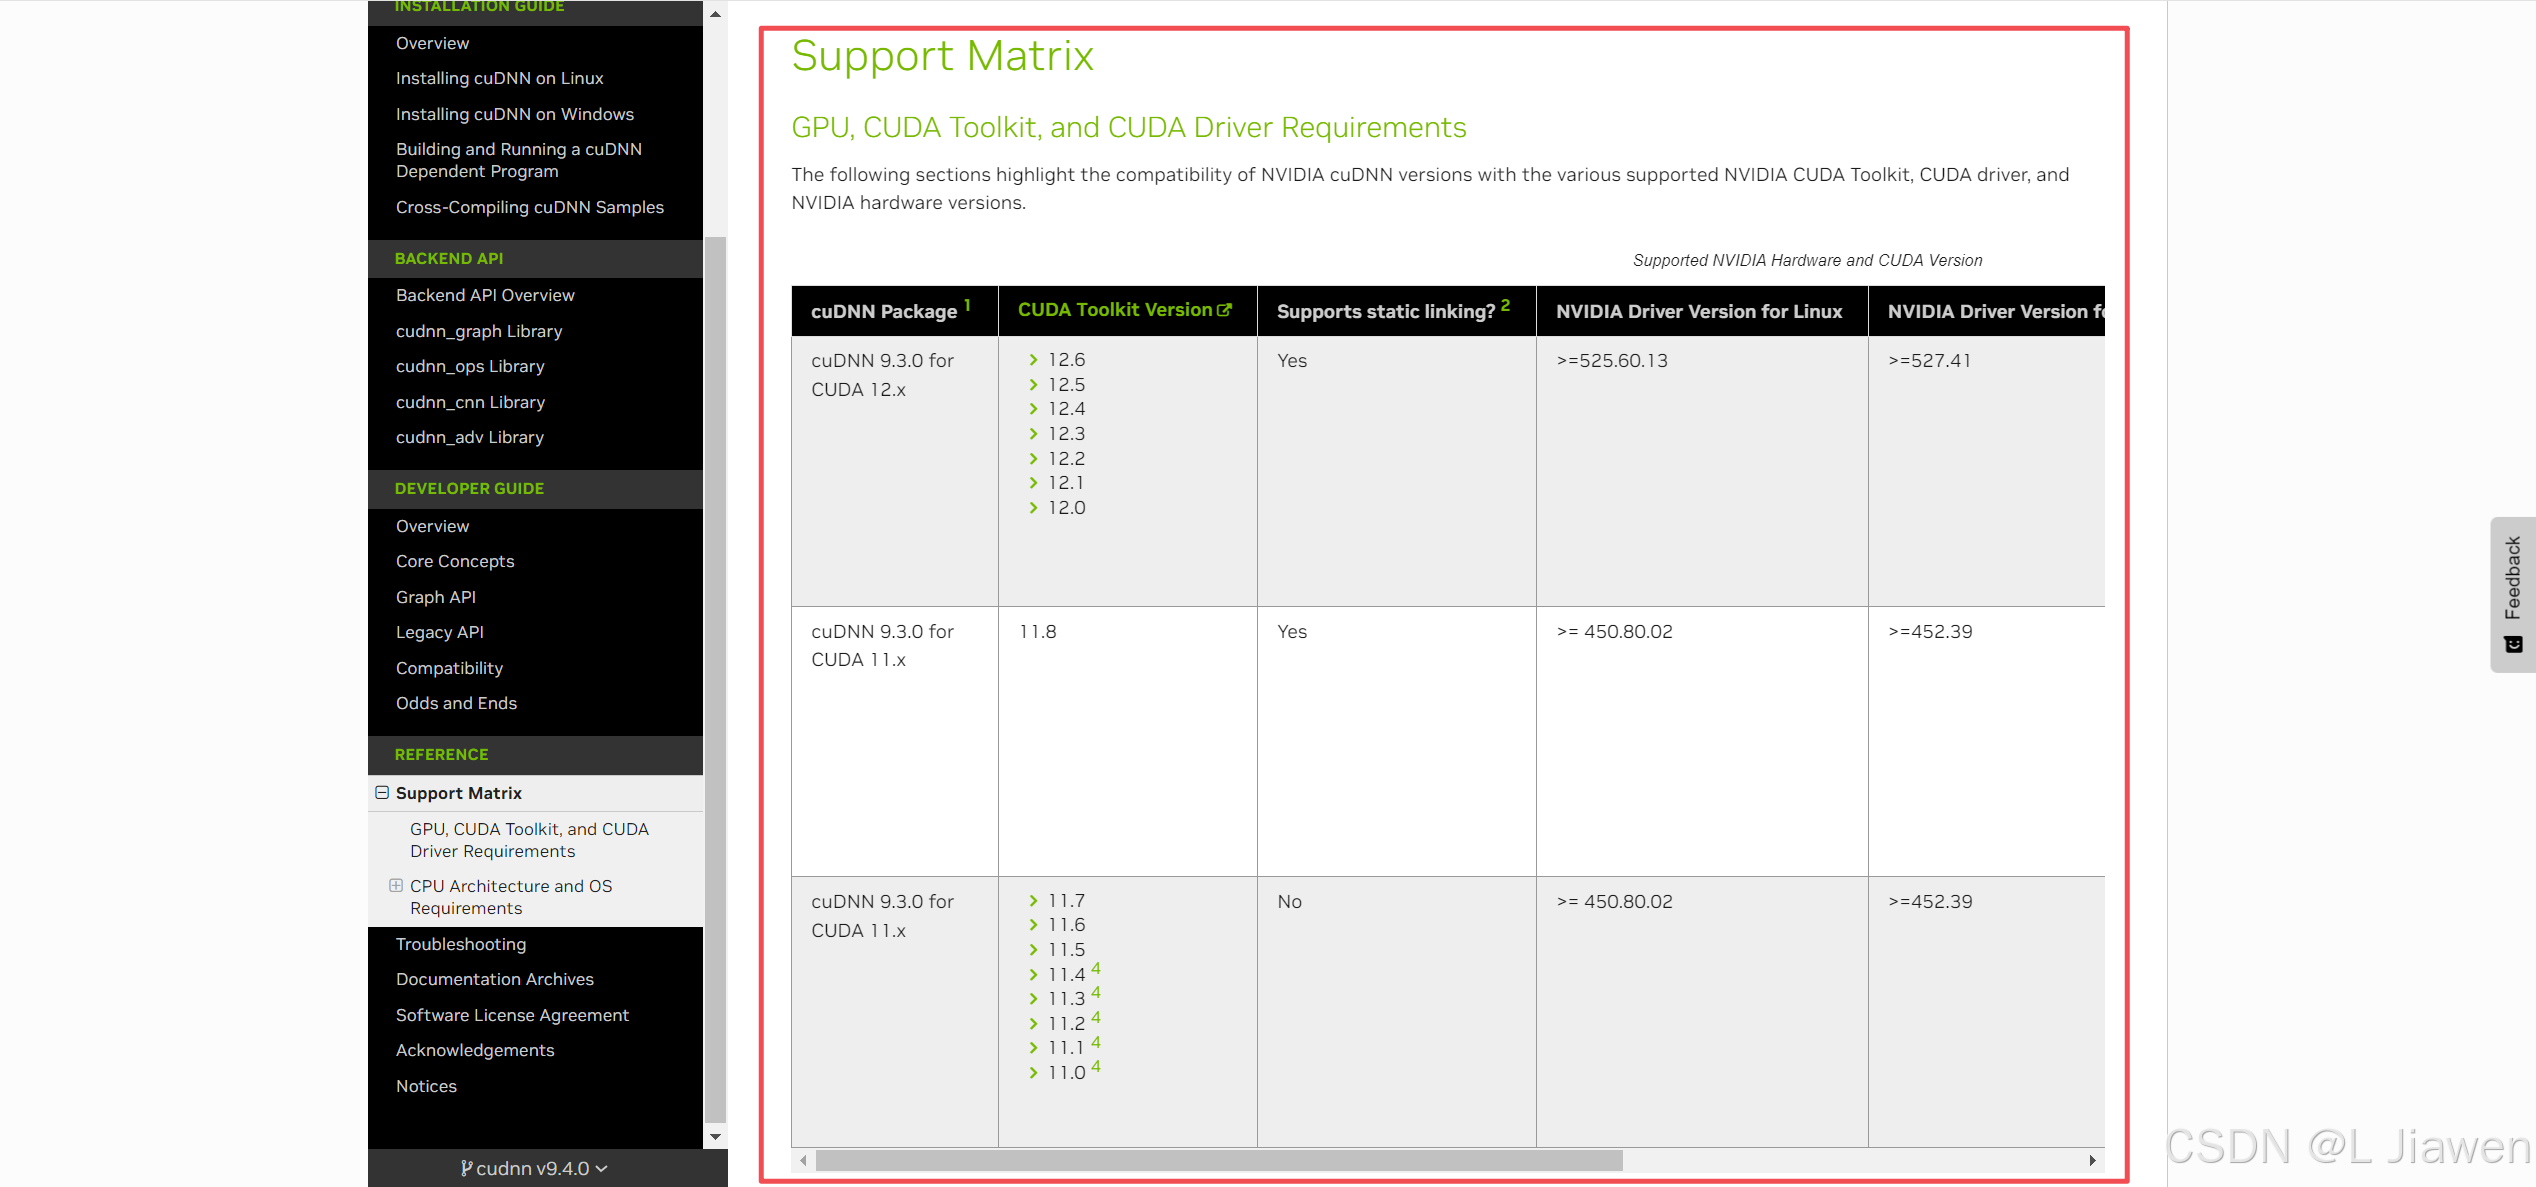This screenshot has height=1187, width=2536.
Task: Open the CUDA 12.5 toolkit link
Action: pyautogui.click(x=1066, y=384)
